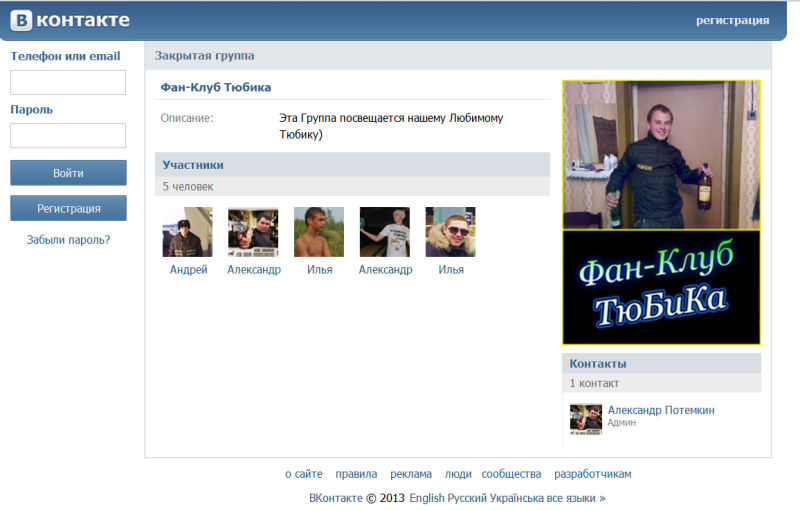Click регистрация link in the top header

732,20
